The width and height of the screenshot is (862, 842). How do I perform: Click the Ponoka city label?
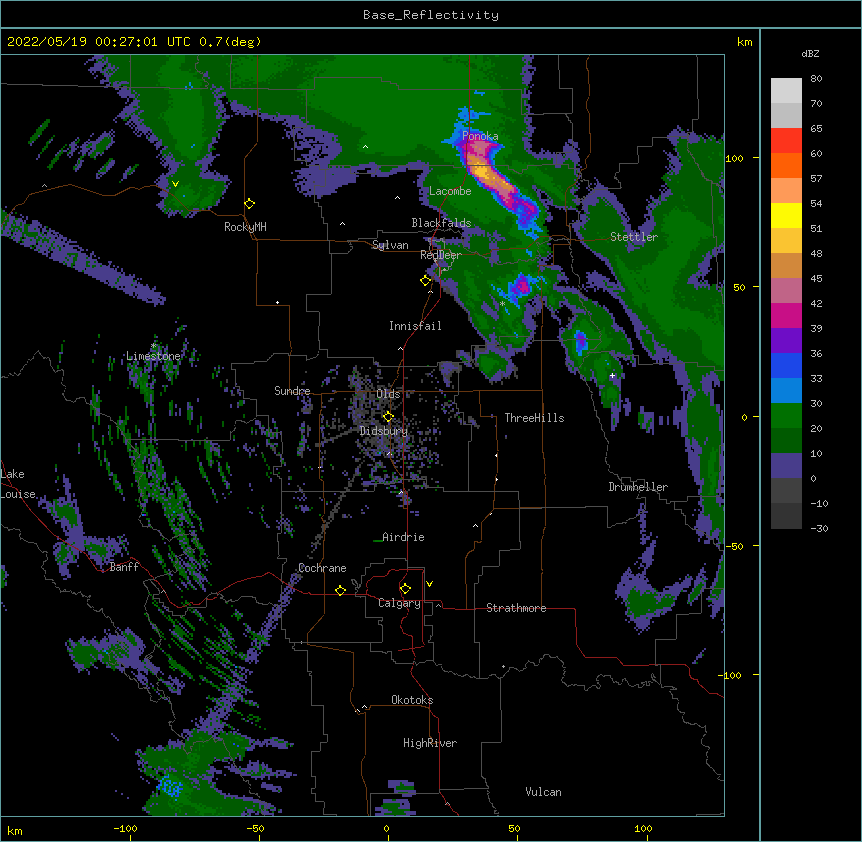480,136
